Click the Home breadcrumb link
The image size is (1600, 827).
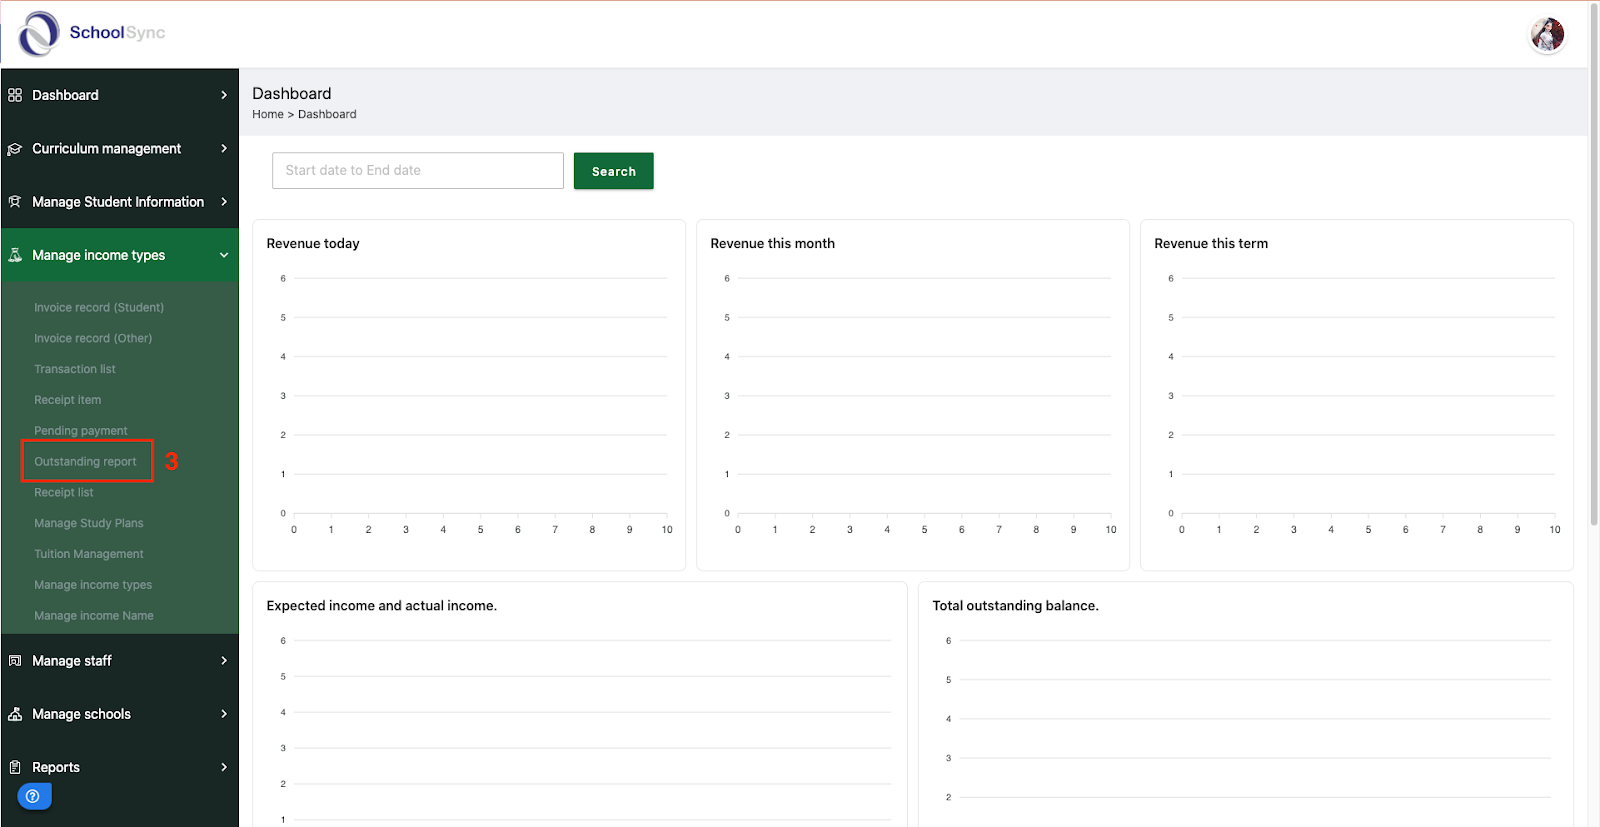(268, 114)
